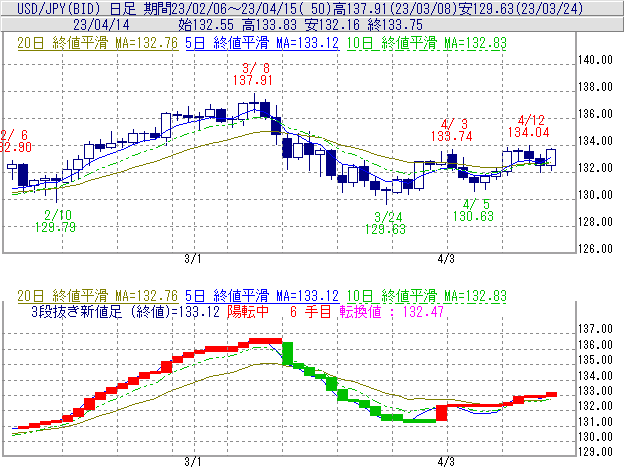624x475 pixels.
Task: Click the 4/5 130.63 low annotation
Action: [x=474, y=210]
